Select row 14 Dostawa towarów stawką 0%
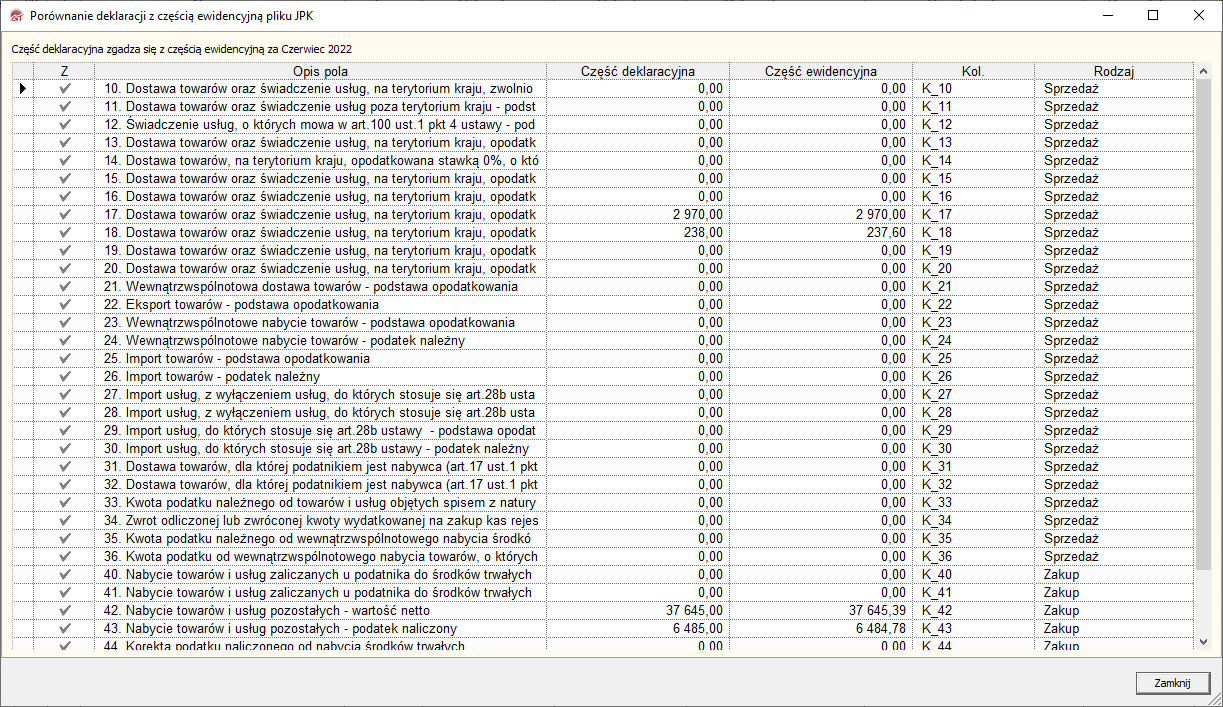Viewport: 1223px width, 707px height. pos(321,161)
